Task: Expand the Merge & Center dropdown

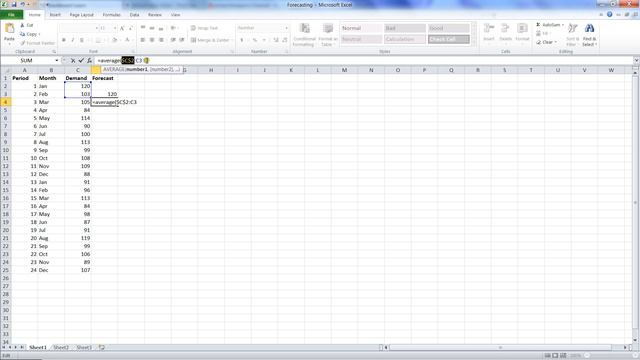Action: [232, 40]
